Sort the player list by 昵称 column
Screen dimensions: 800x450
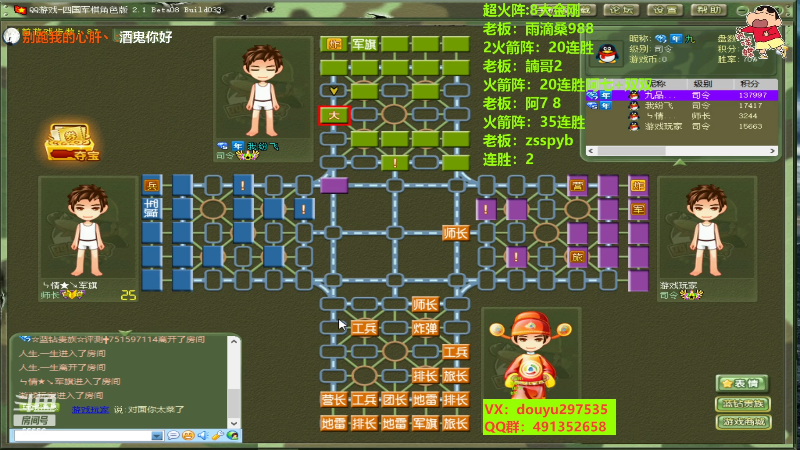click(658, 84)
